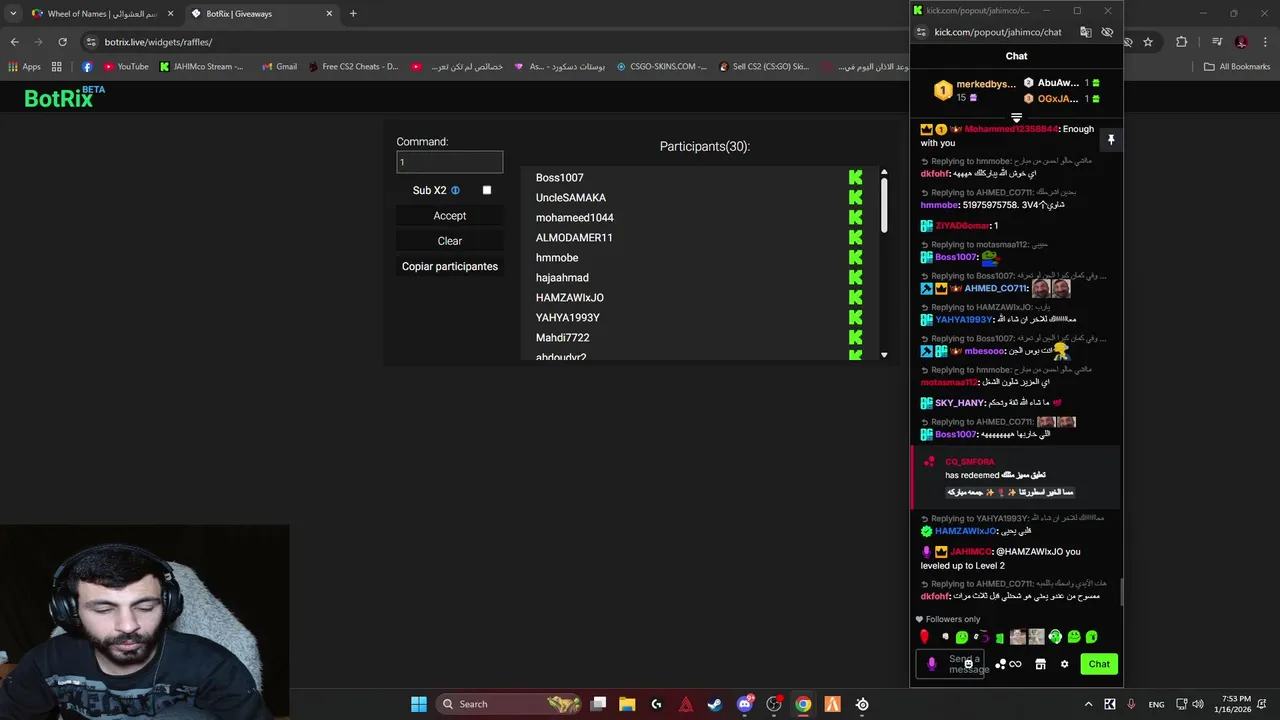The width and height of the screenshot is (1280, 720).
Task: Click participants list scroll-down arrow
Action: (x=884, y=355)
